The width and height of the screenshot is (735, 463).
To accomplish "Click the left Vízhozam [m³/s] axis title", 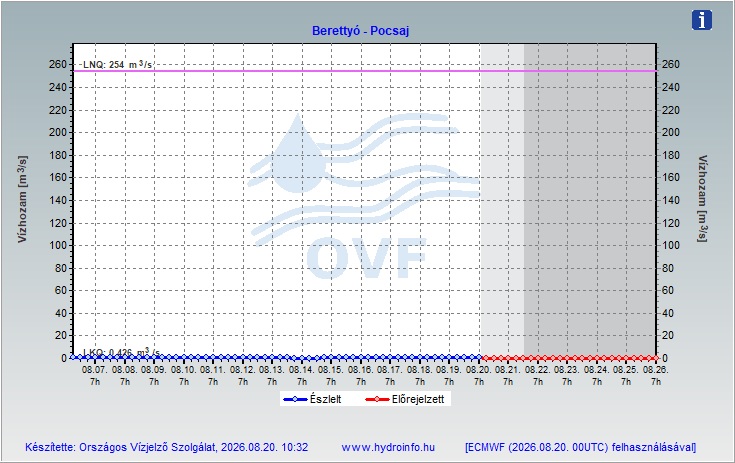I will pos(22,199).
